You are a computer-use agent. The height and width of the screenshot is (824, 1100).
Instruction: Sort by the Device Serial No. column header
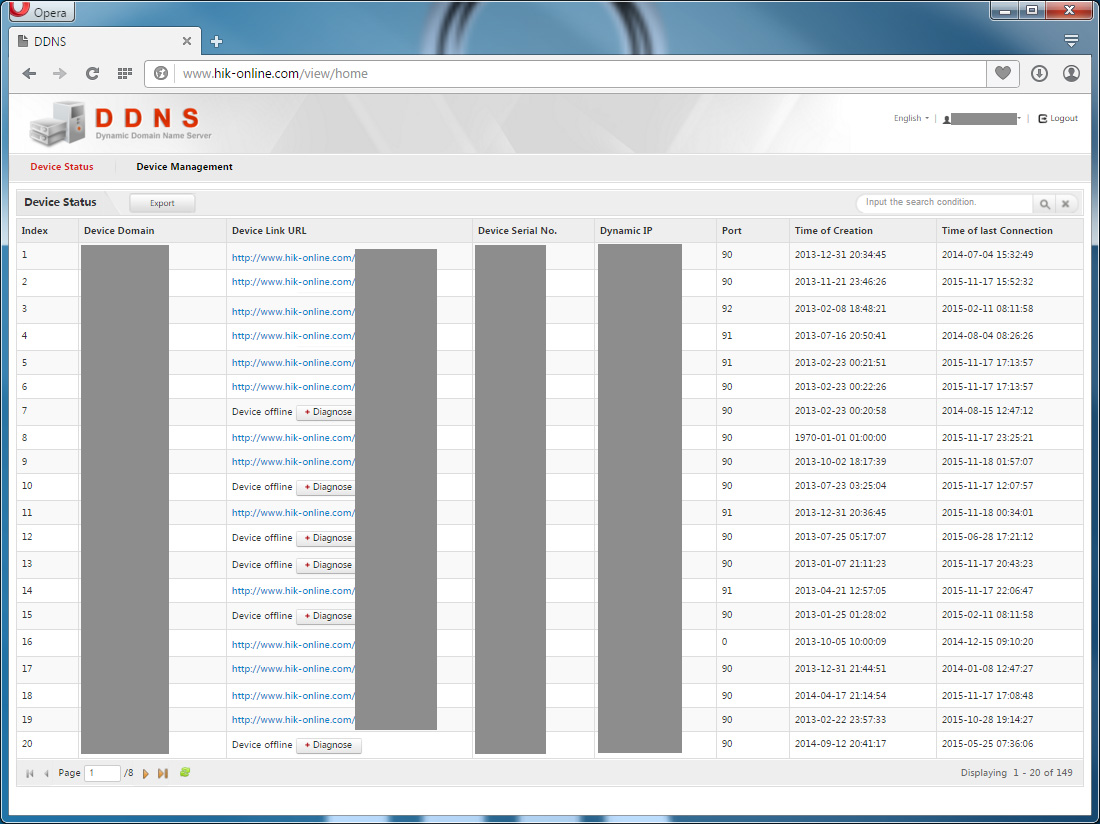[x=533, y=231]
